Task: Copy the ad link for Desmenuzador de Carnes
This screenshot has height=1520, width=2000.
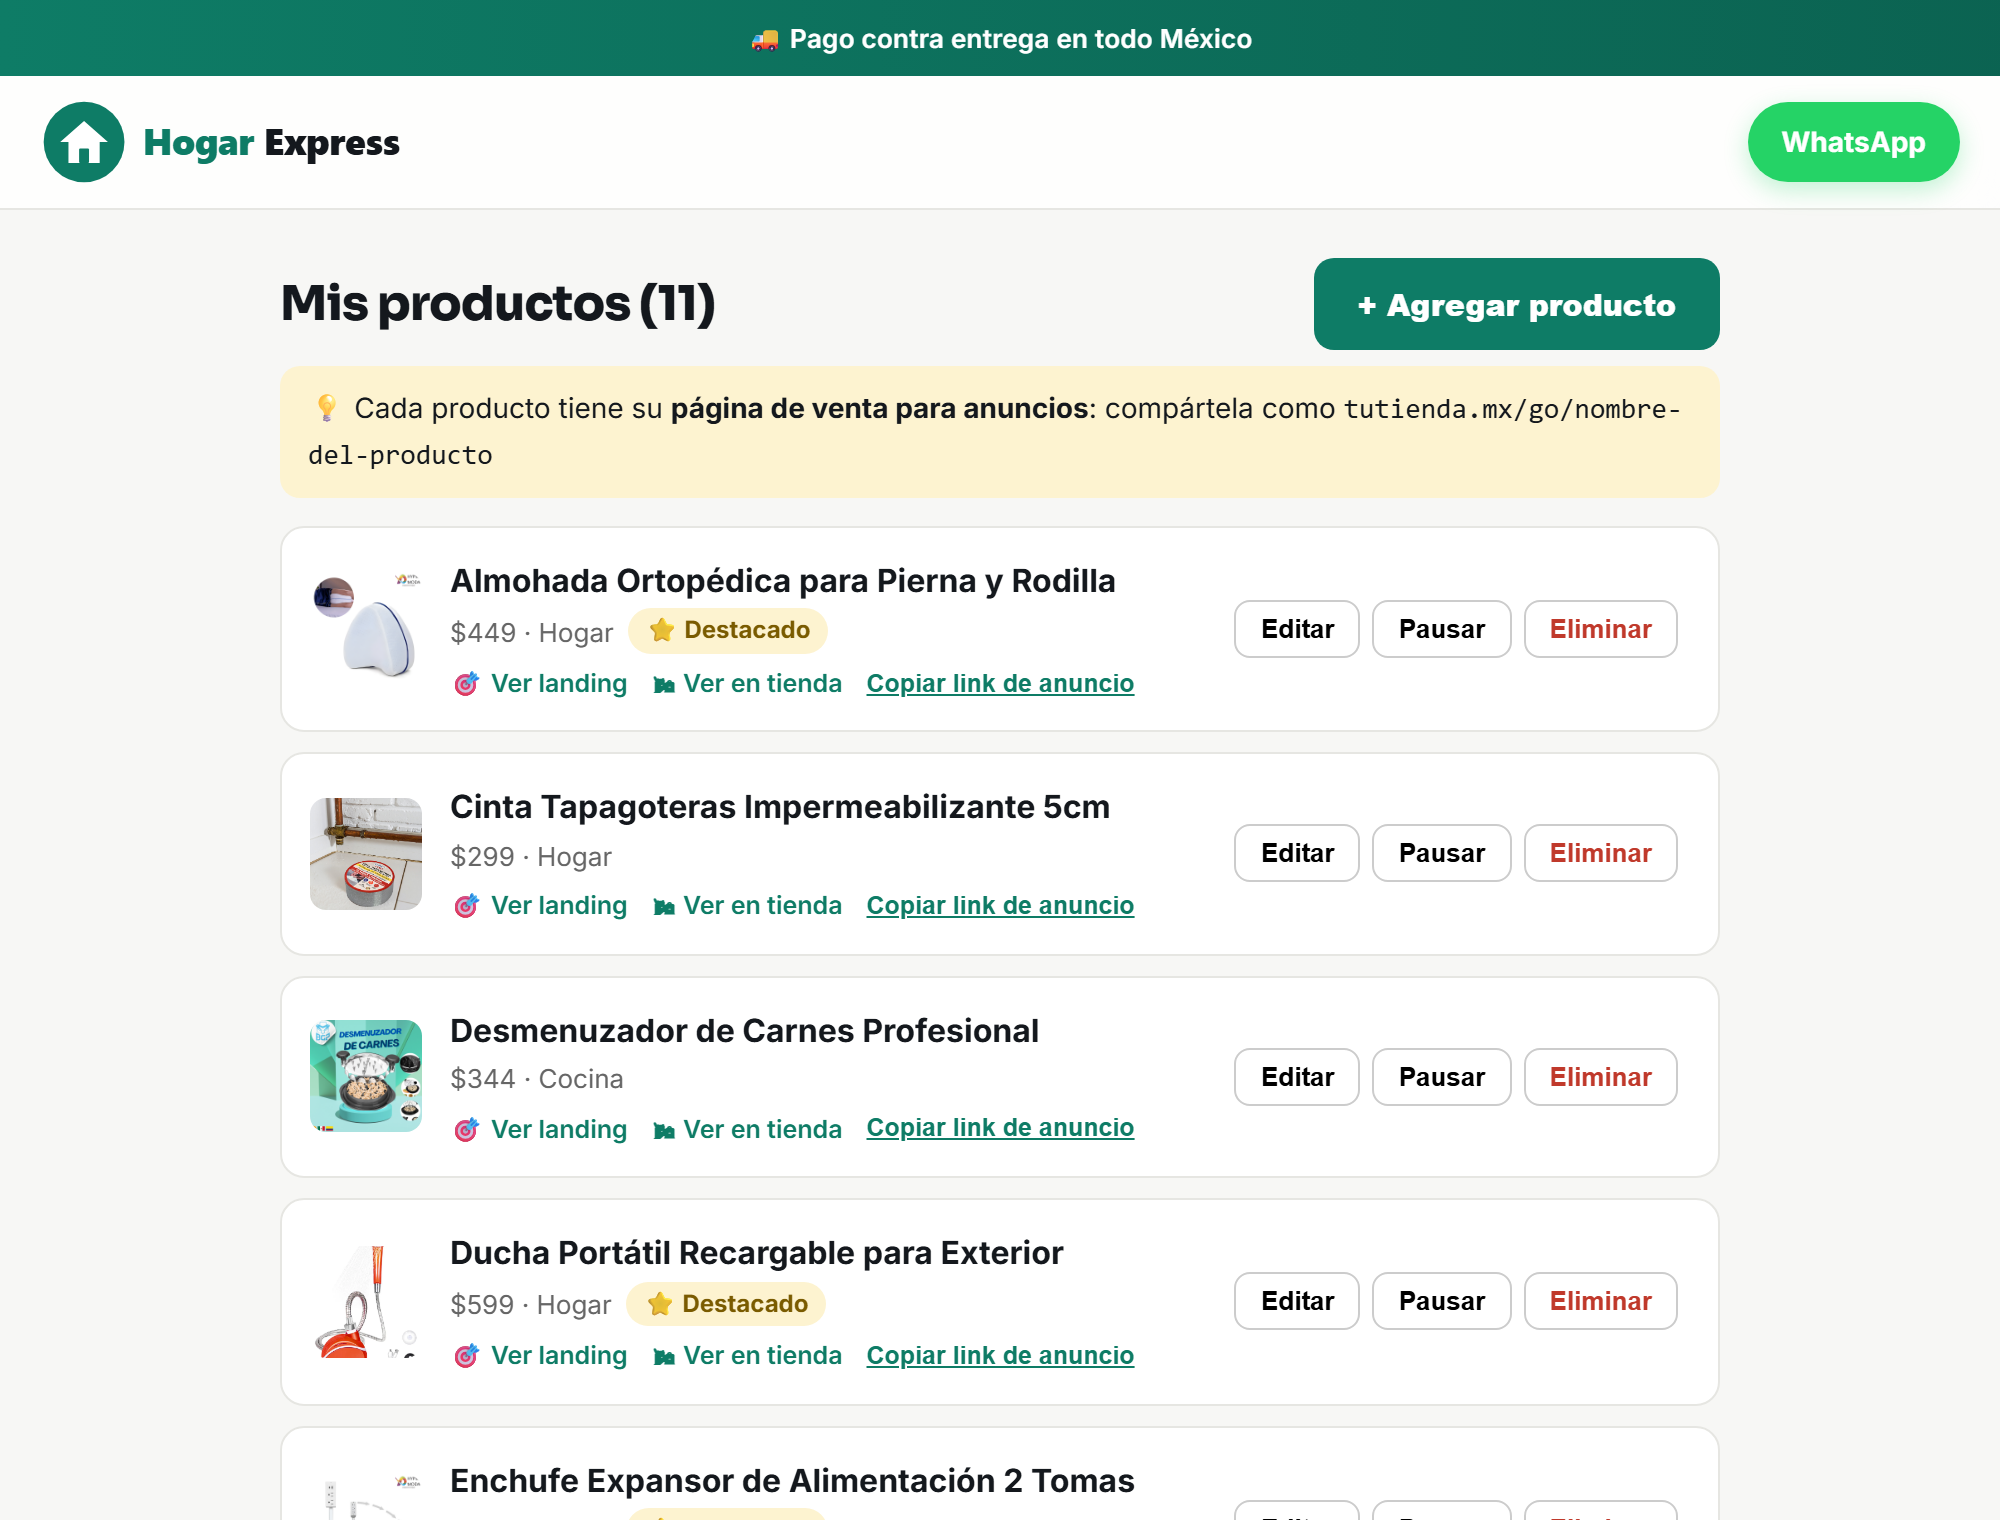Action: tap(1000, 1128)
